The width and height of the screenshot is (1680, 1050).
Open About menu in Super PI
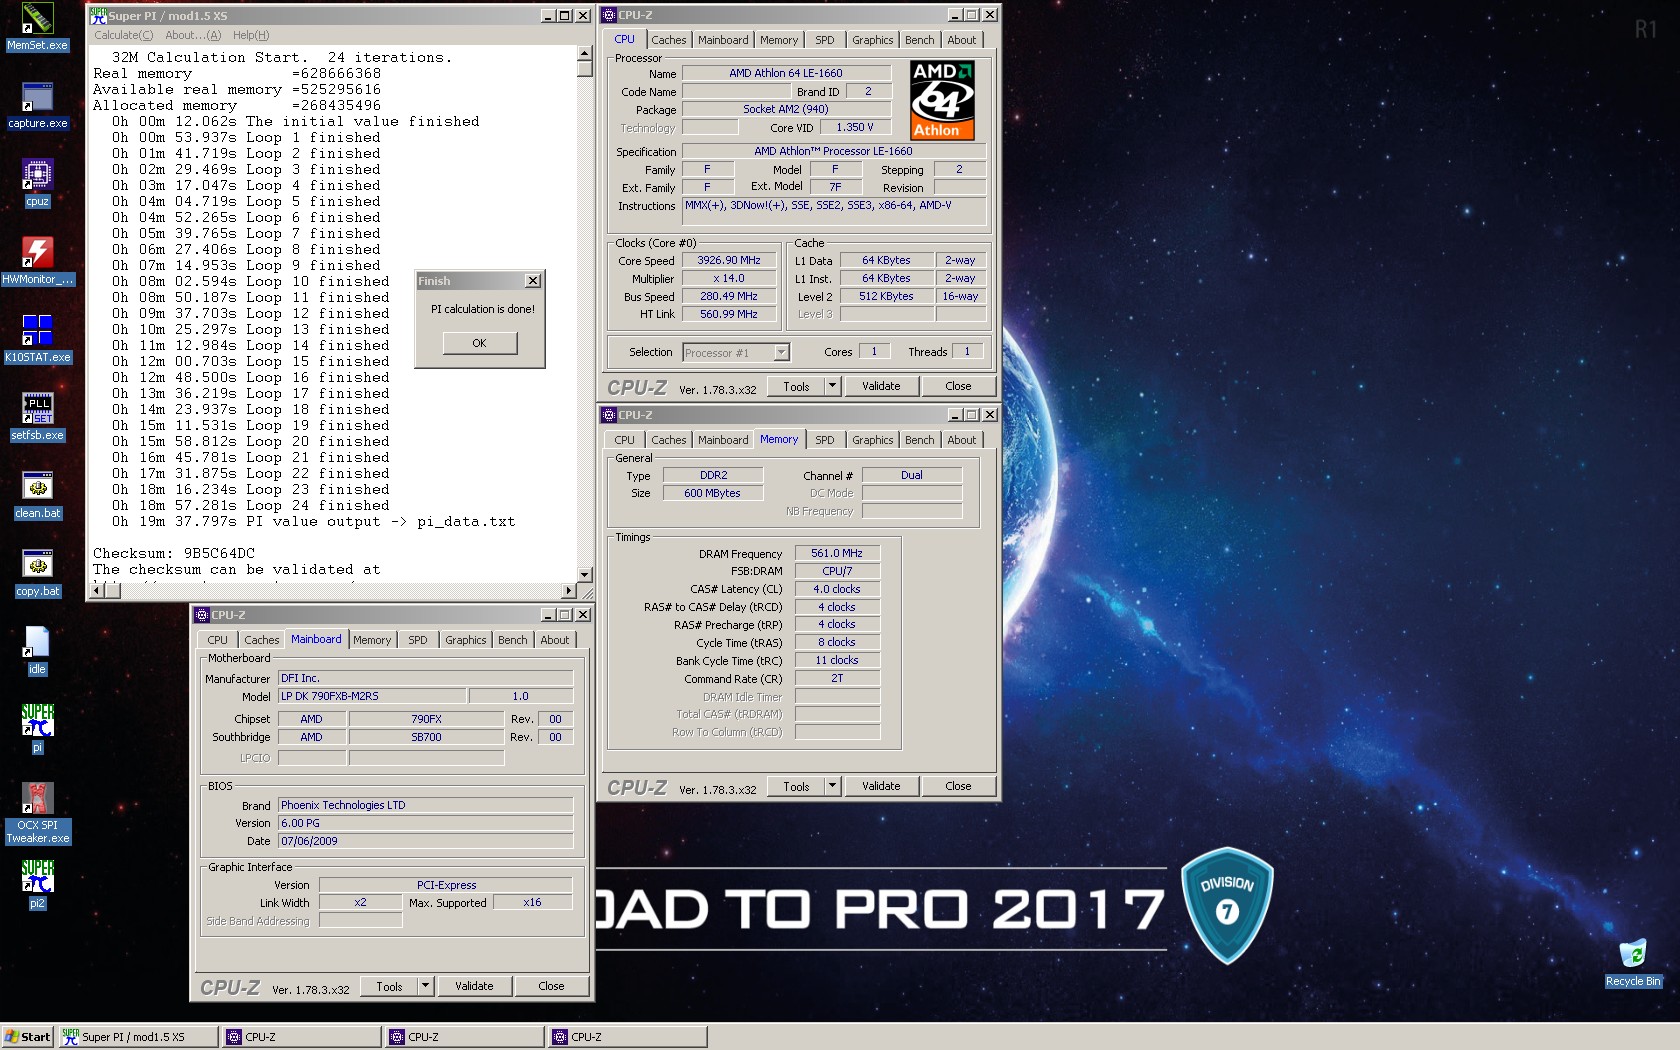[x=193, y=35]
